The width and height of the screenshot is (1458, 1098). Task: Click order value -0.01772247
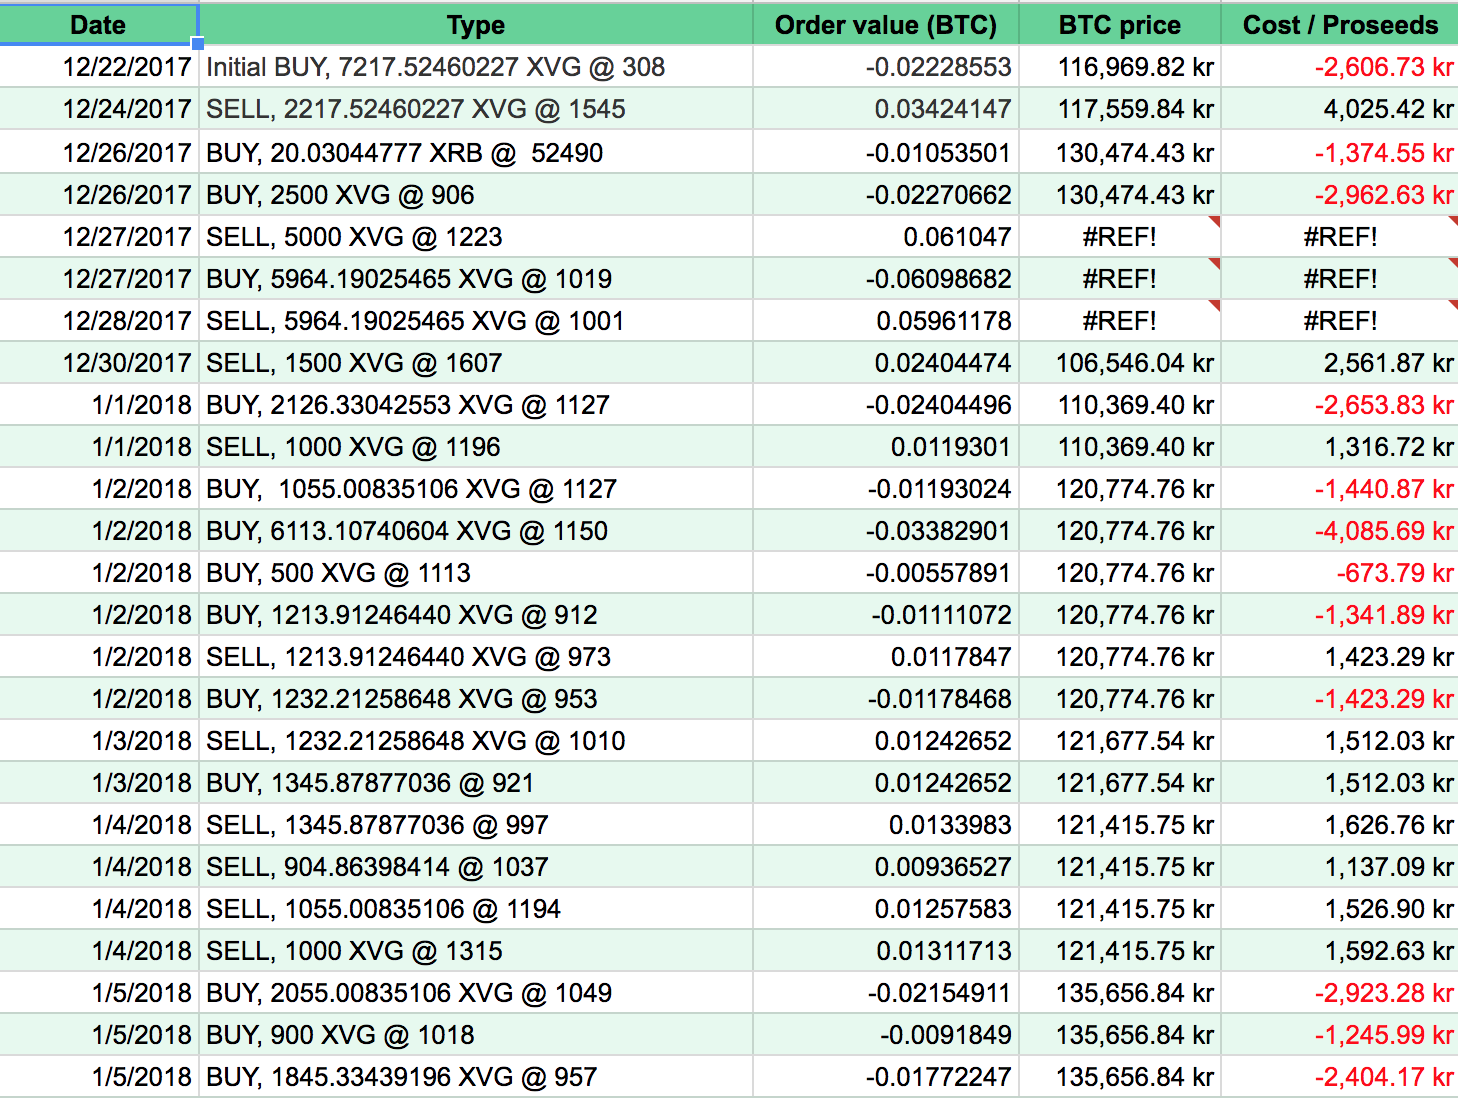tap(886, 1077)
